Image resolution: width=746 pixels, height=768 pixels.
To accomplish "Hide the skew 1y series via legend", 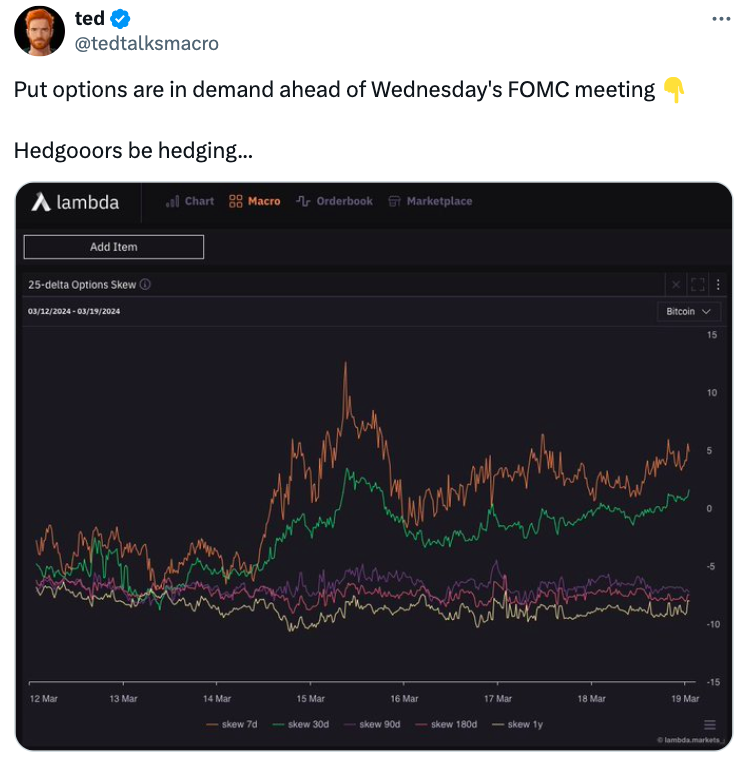I will [517, 724].
